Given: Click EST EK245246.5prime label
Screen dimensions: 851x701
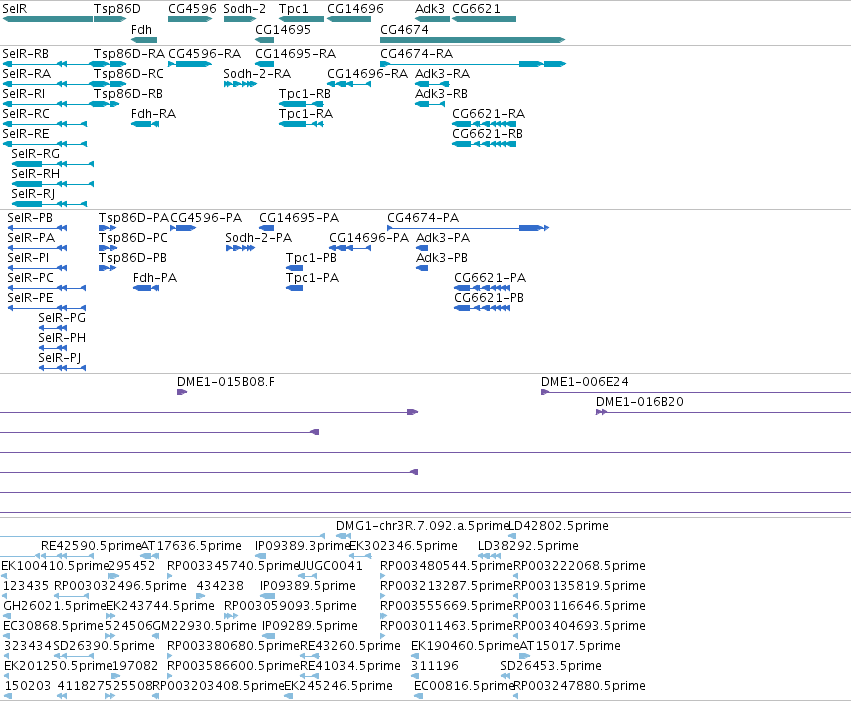Looking at the screenshot, I should [x=338, y=686].
